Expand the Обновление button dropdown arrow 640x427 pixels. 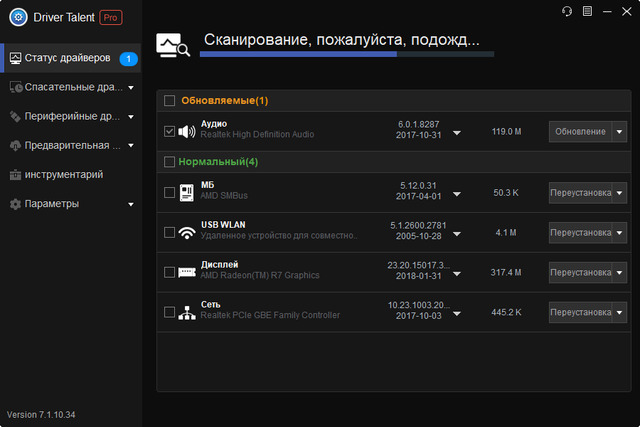coord(619,132)
